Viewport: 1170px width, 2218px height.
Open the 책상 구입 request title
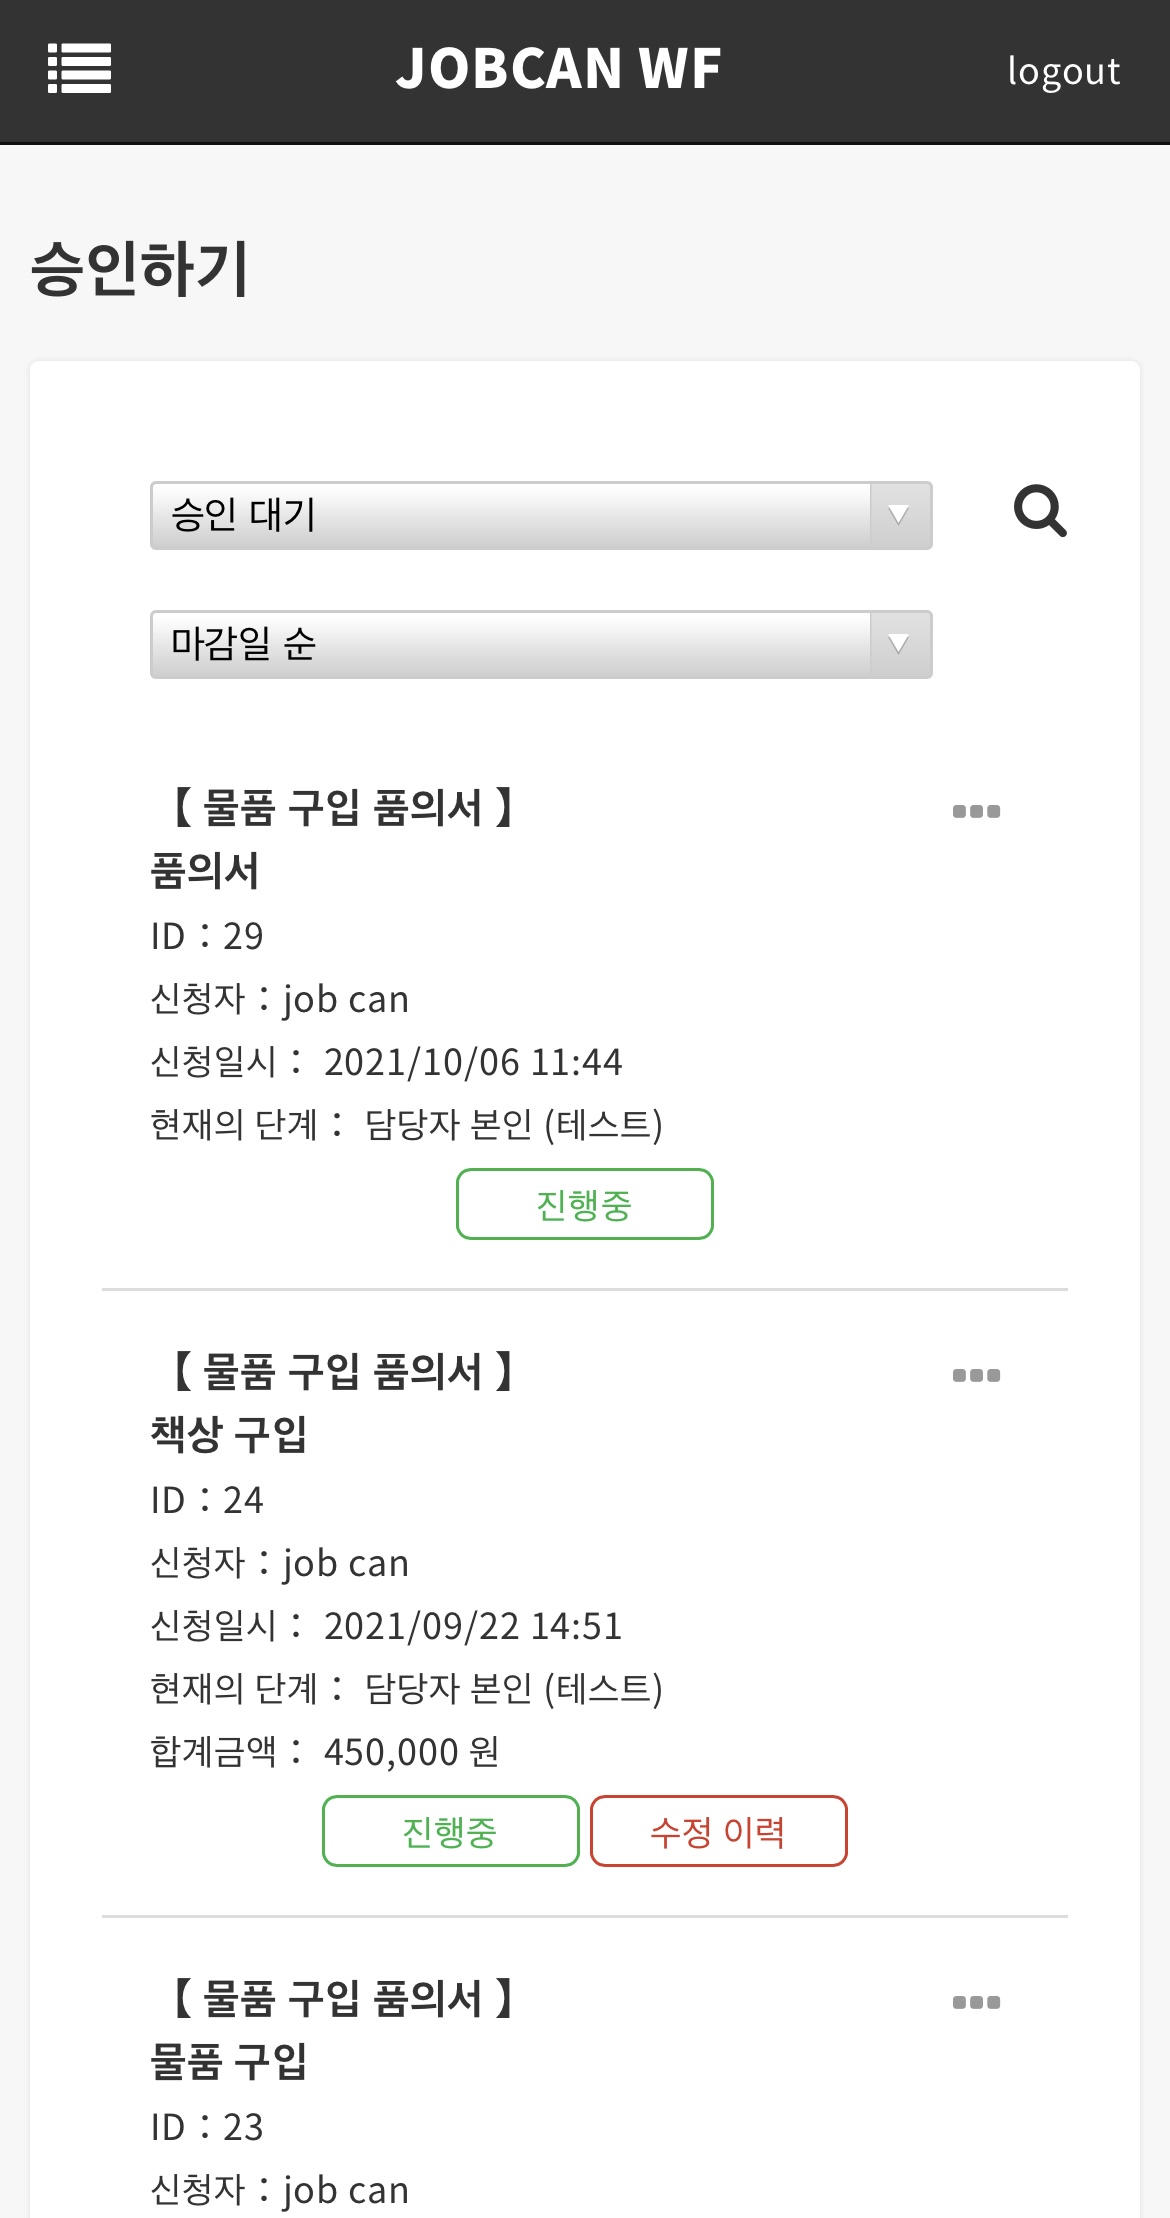click(229, 1434)
